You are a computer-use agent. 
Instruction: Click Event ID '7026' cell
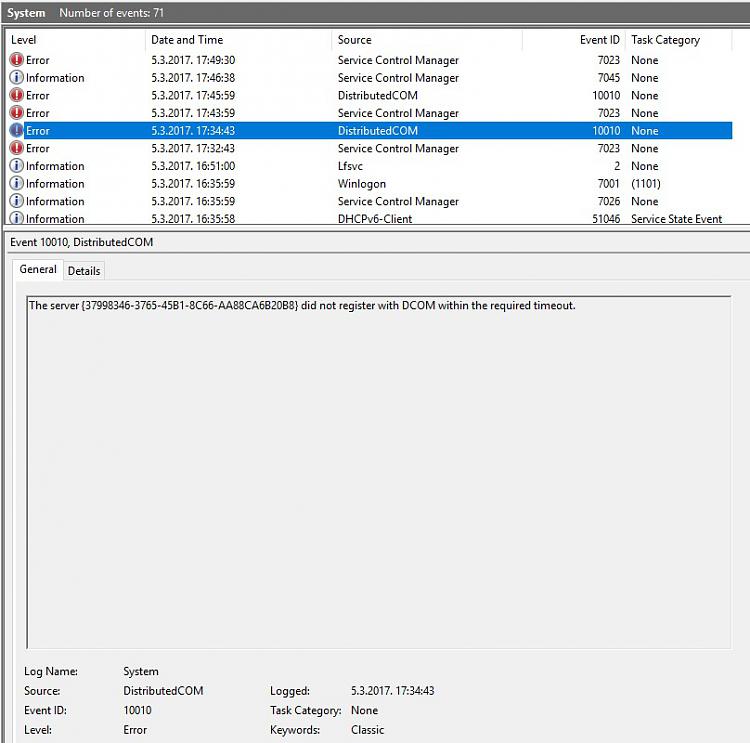click(608, 201)
